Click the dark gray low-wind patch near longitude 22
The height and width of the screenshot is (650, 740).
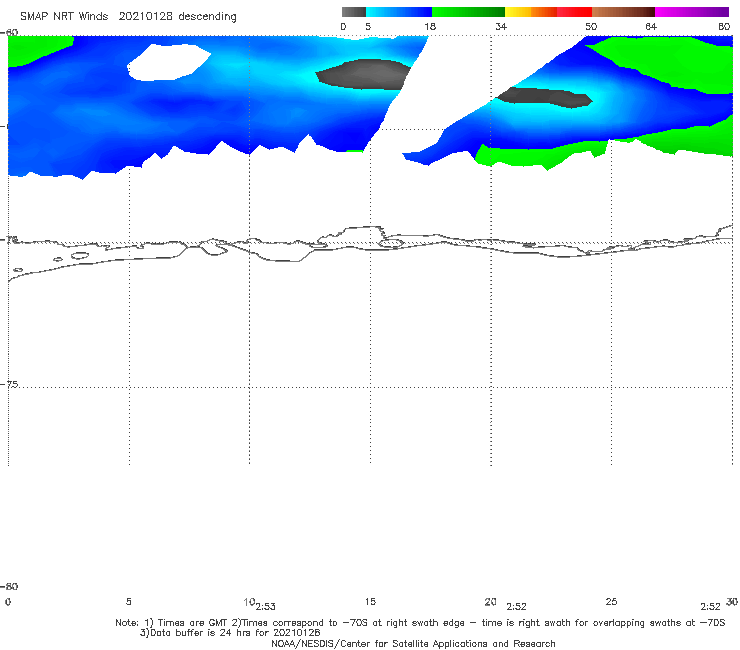tap(544, 98)
